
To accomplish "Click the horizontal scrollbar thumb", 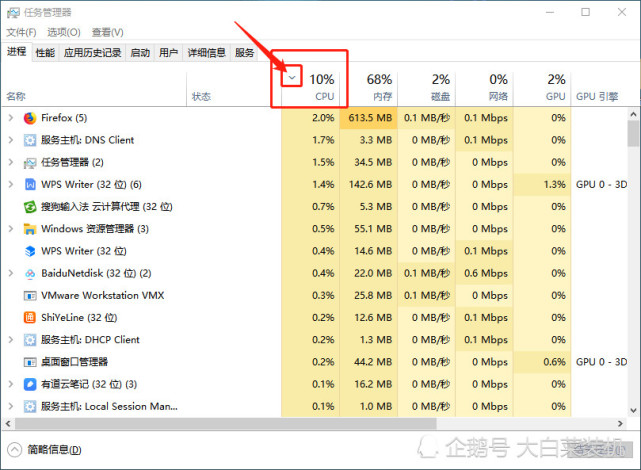I will pos(226,424).
